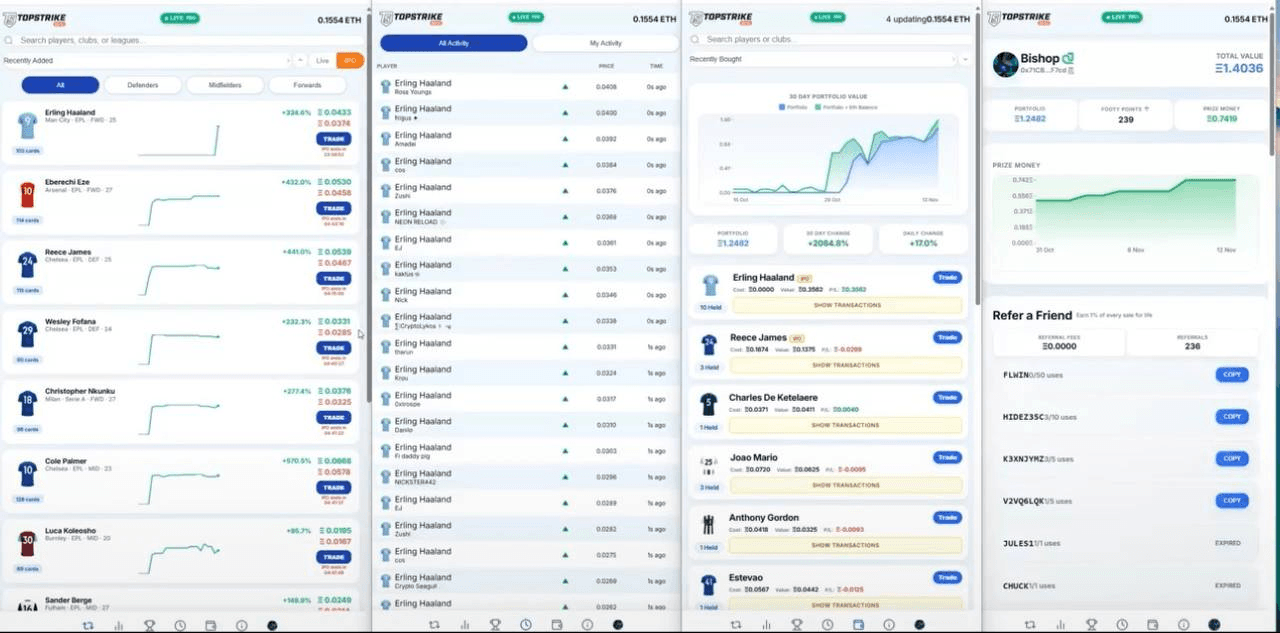Select info icon in portfolio panel bottom bar
1280x633 pixels.
tap(889, 625)
